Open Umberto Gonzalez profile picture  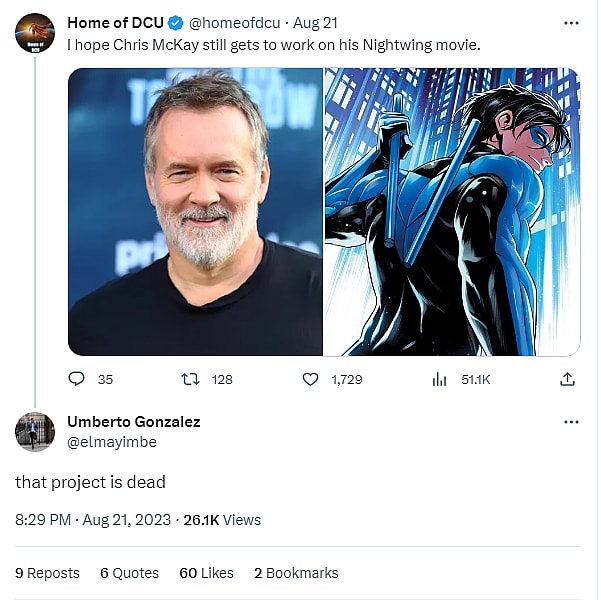coord(35,431)
